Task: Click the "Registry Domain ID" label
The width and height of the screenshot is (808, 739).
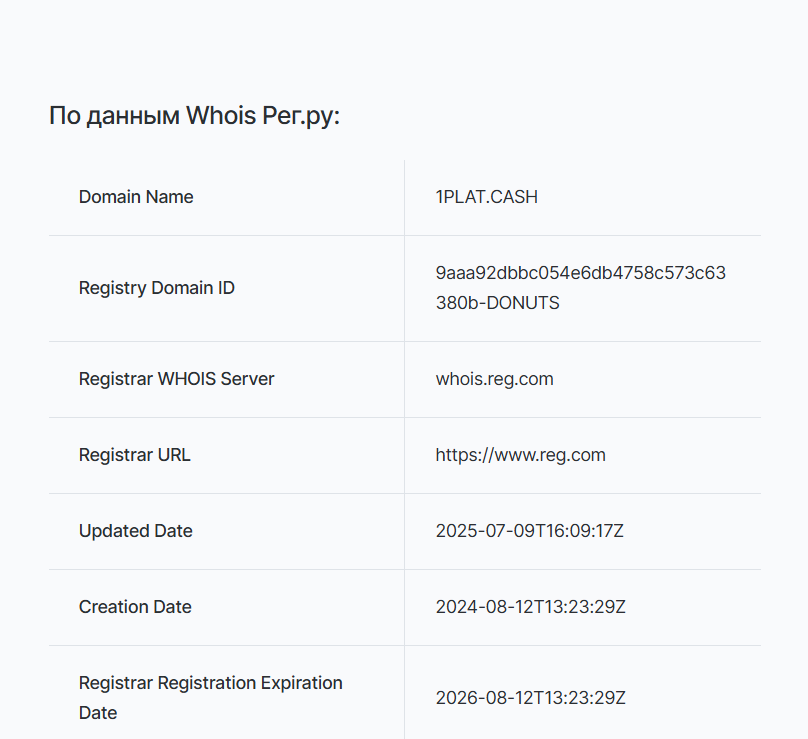Action: pos(157,288)
